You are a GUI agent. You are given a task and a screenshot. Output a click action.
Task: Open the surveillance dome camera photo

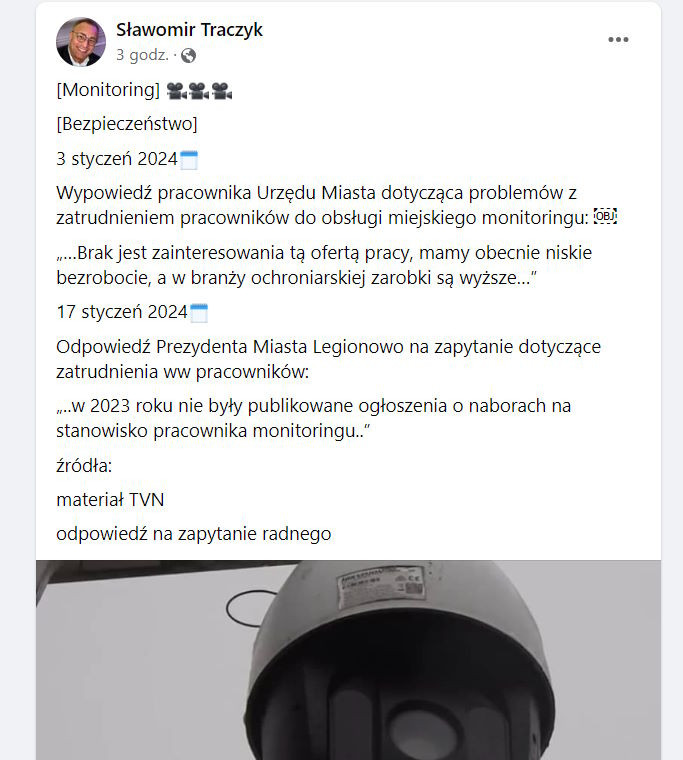(348, 660)
